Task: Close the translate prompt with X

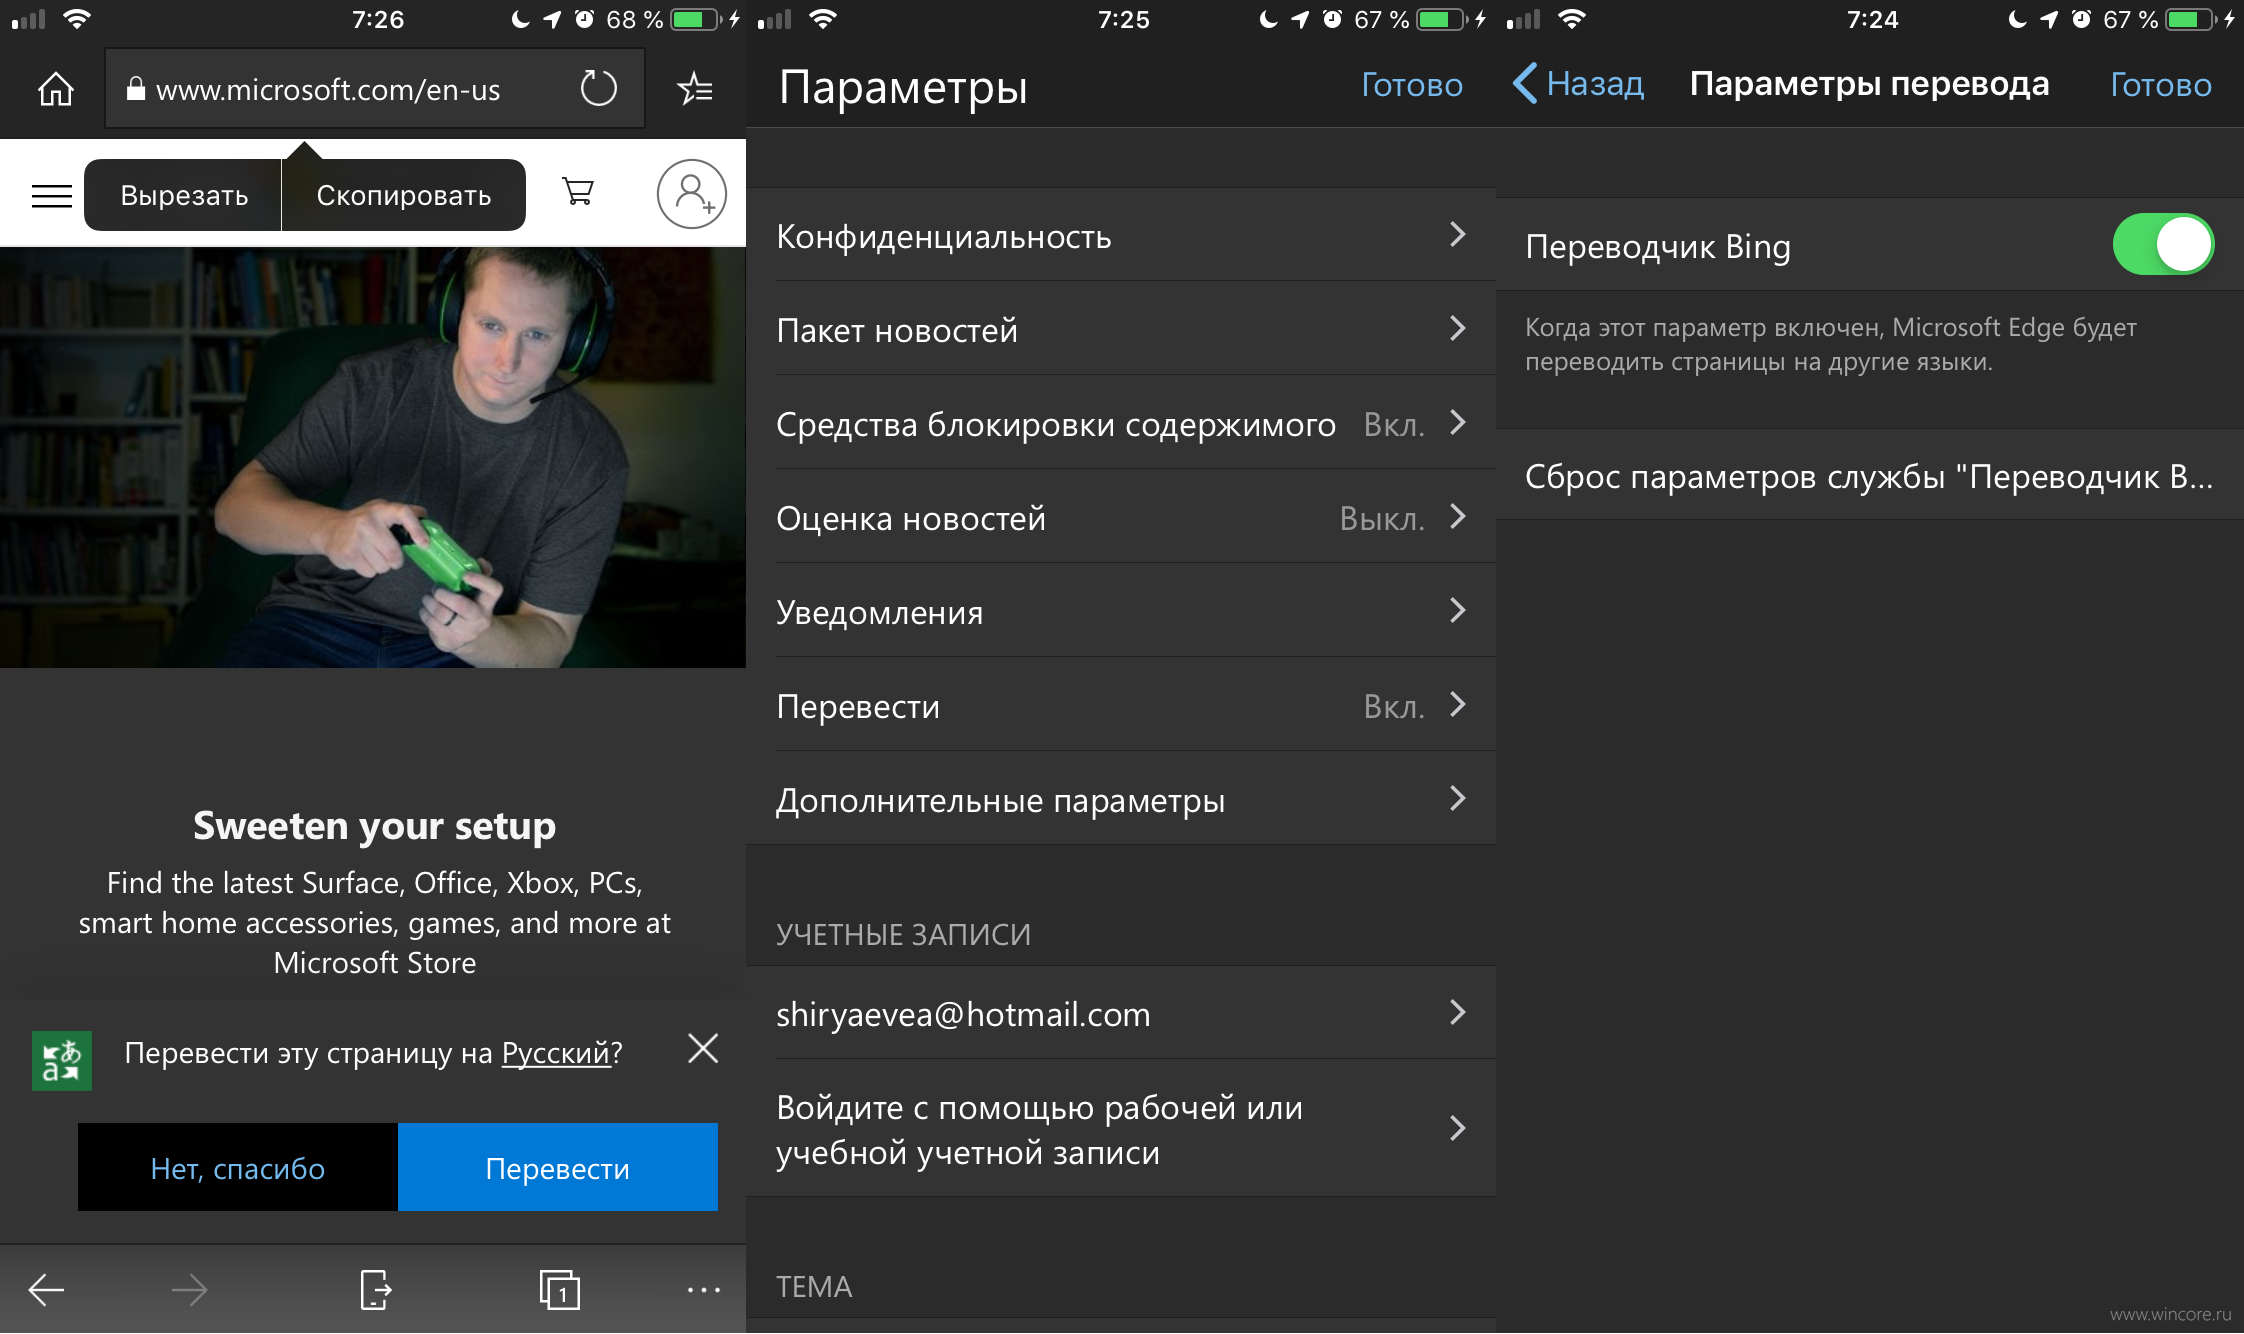Action: point(703,1048)
